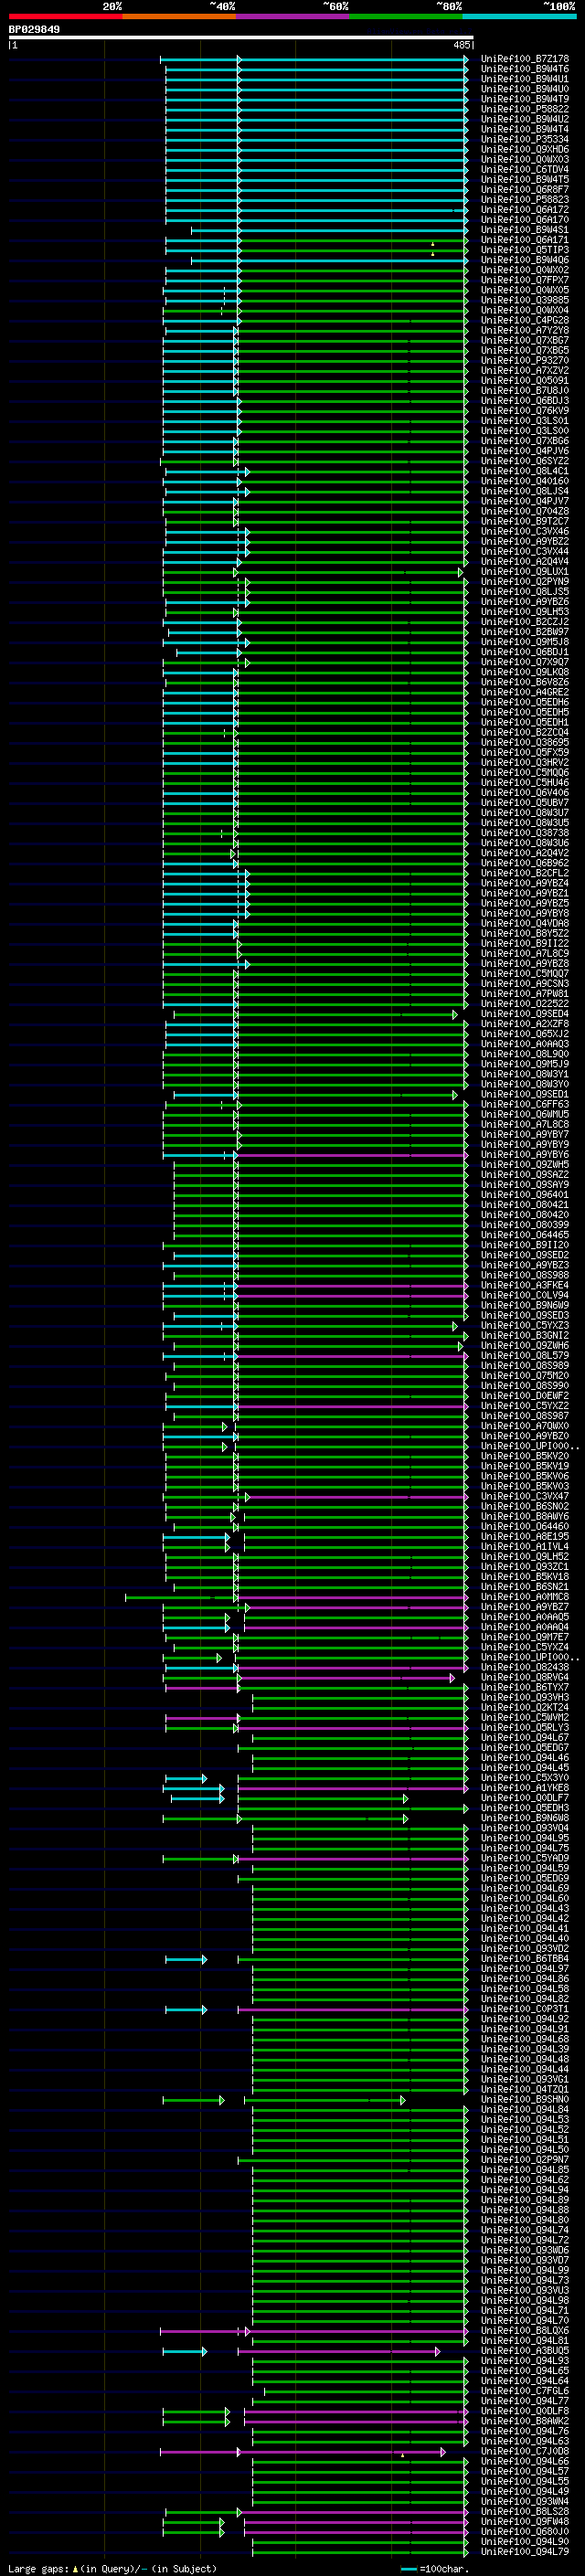585x2576 pixels.
Task: Select hit UniRef100_Q2PYN9
Action: 525,582
